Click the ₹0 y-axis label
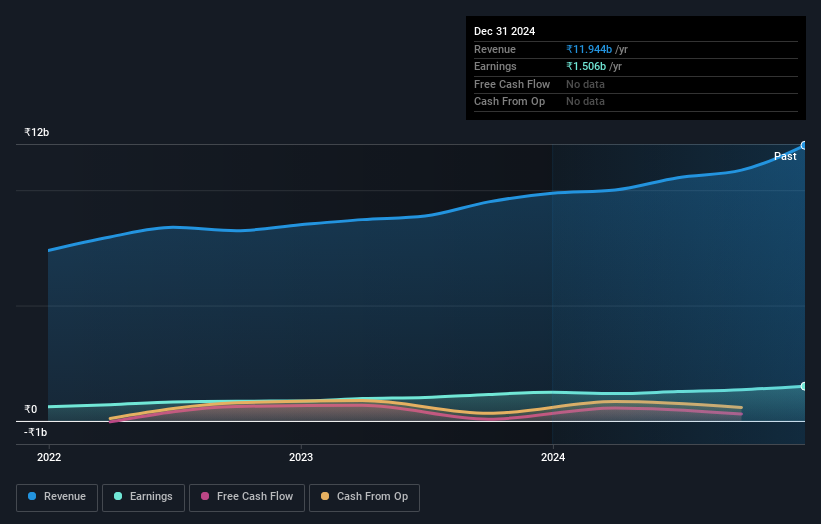This screenshot has width=821, height=524. pos(30,409)
